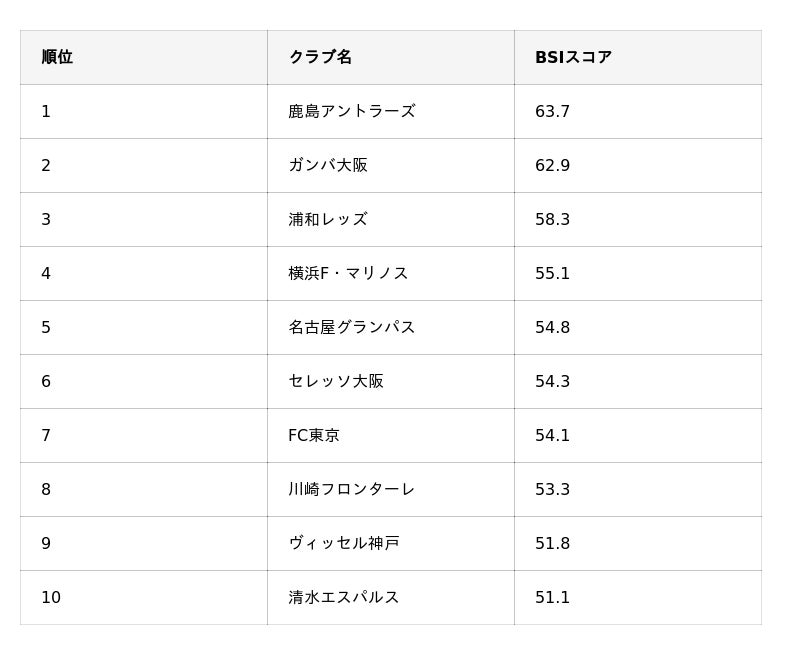
Task: Click the 55.1 score cell
Action: coord(638,273)
